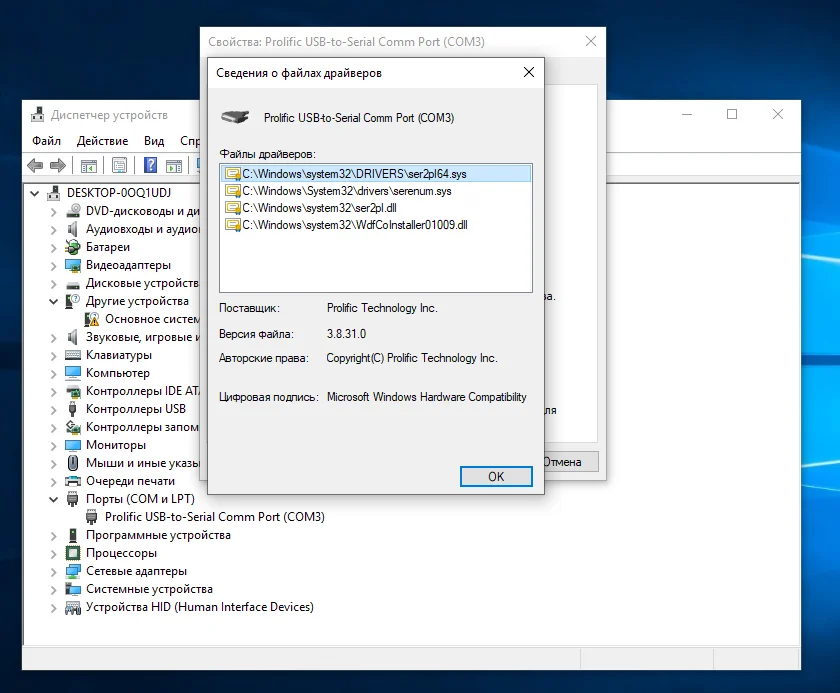Click the Другие устройства unknown device icon
The width and height of the screenshot is (840, 693).
coord(73,301)
